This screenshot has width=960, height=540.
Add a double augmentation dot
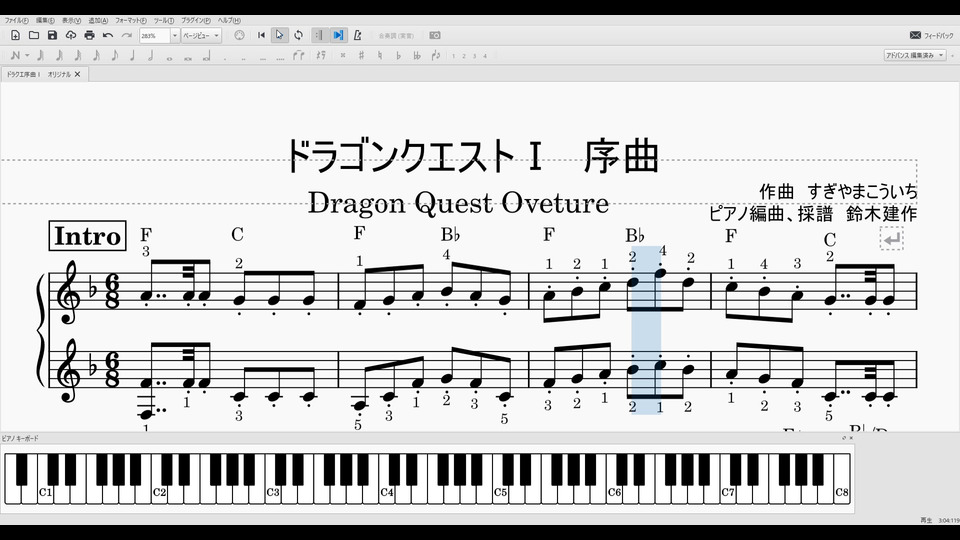coord(244,57)
